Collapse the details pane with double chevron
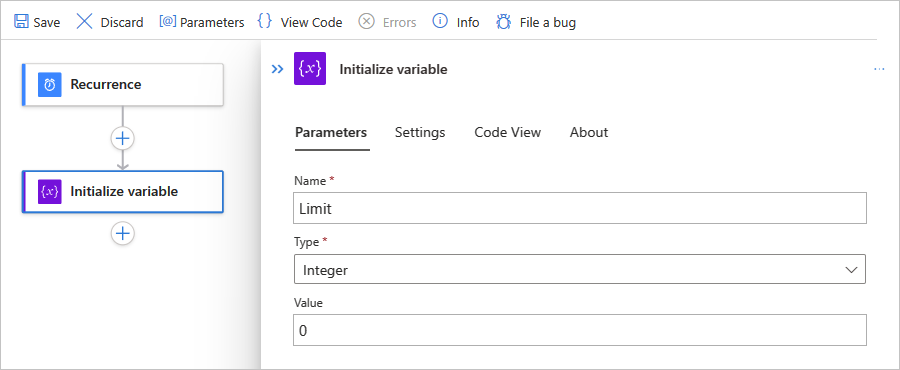 pos(277,69)
